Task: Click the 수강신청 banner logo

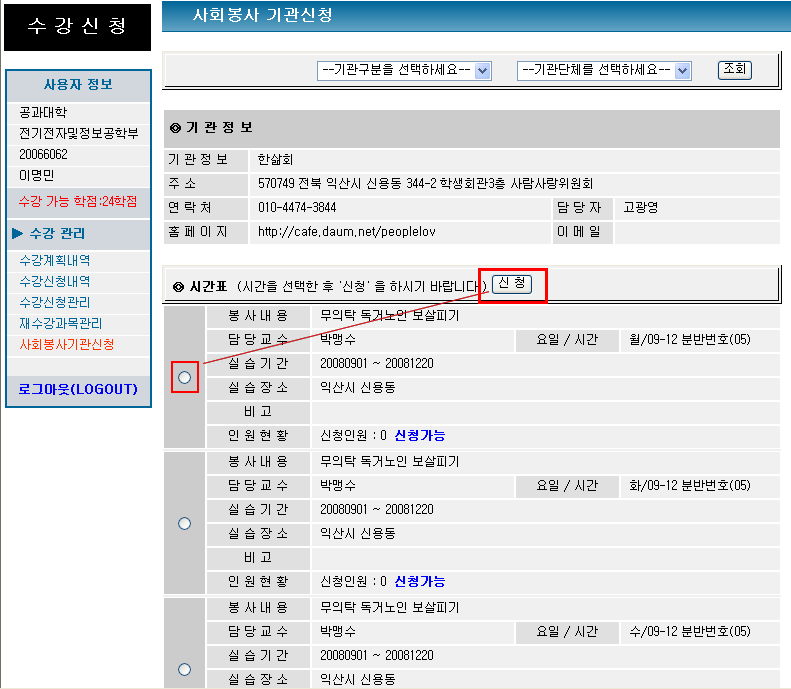Action: coord(77,27)
